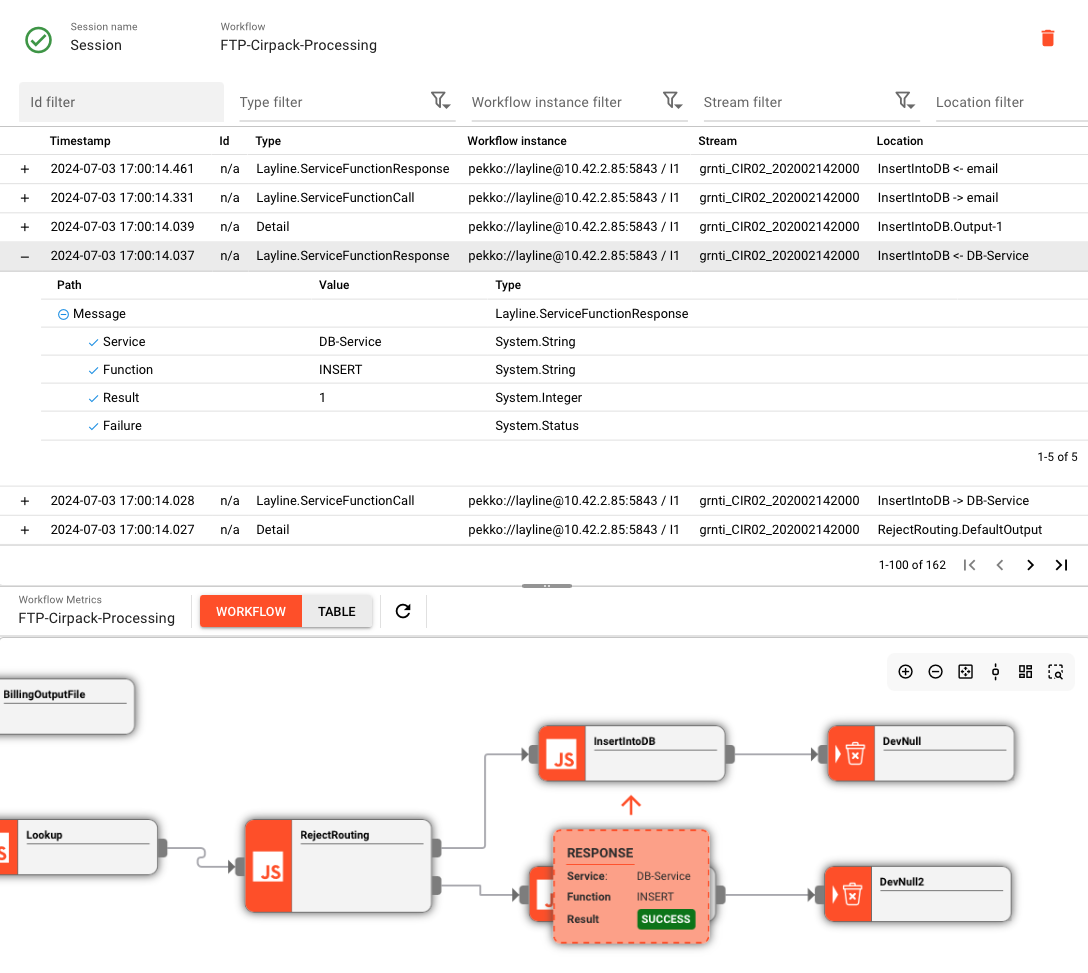Click the RESPONSE popup header
1088x973 pixels.
pyautogui.click(x=600, y=853)
